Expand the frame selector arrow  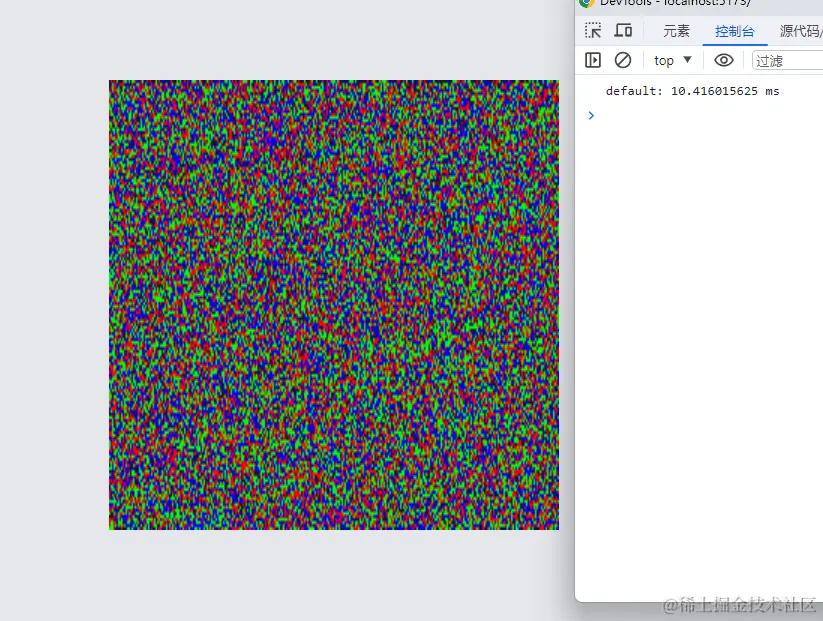(x=687, y=60)
